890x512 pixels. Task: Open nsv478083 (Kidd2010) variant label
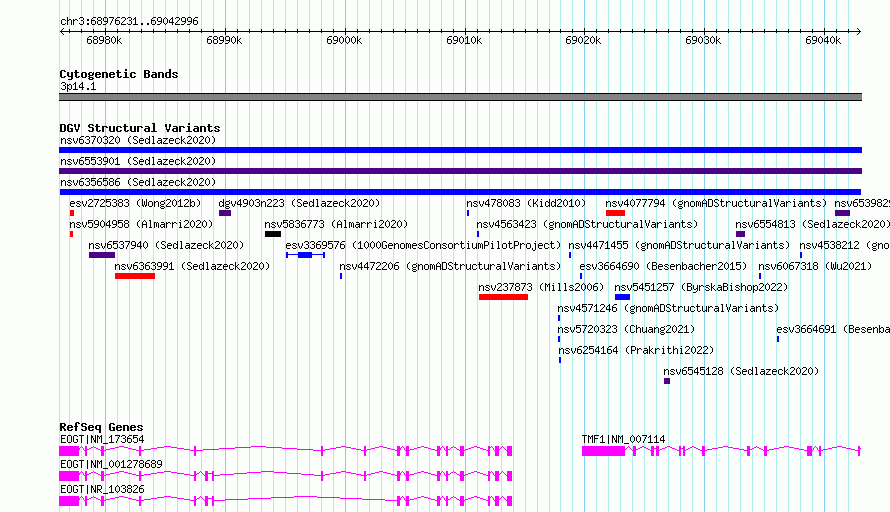(526, 203)
